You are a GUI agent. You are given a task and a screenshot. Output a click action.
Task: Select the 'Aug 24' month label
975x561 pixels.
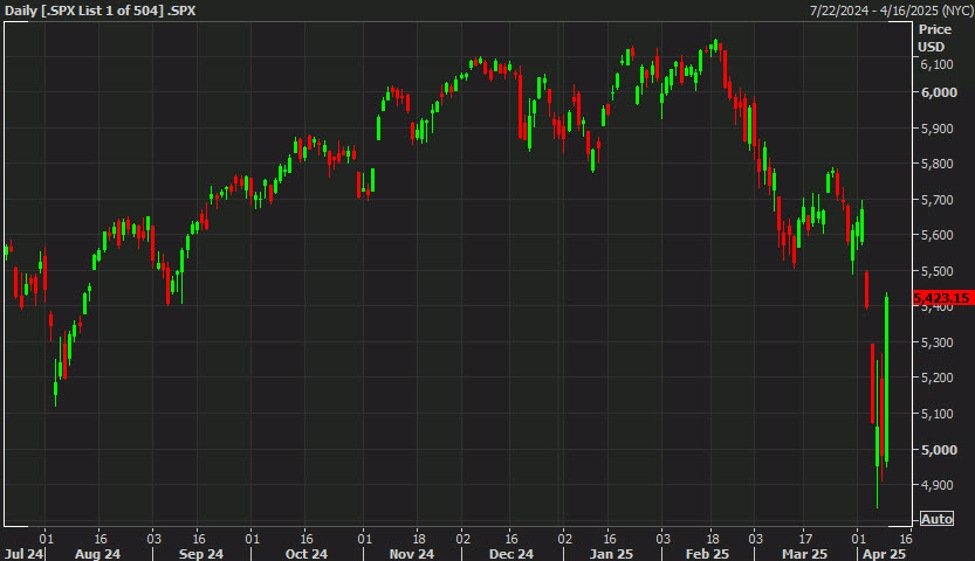tap(98, 553)
